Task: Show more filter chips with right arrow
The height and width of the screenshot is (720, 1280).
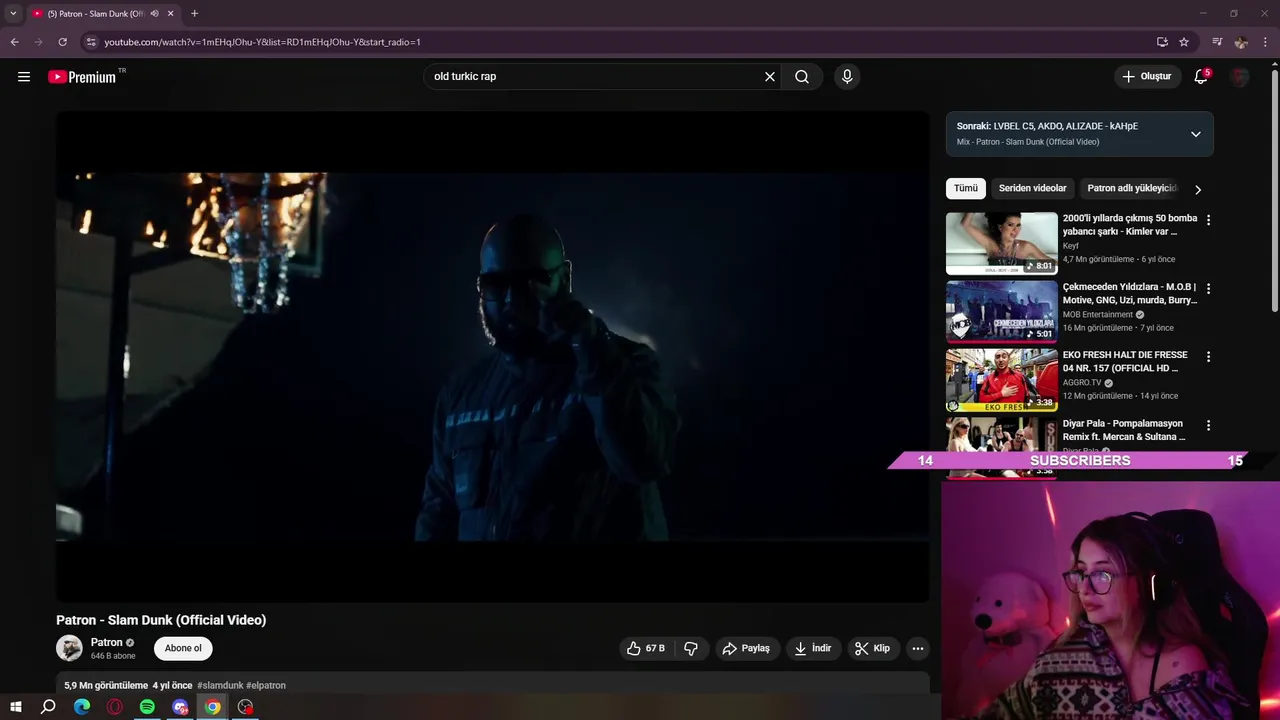Action: click(x=1198, y=189)
